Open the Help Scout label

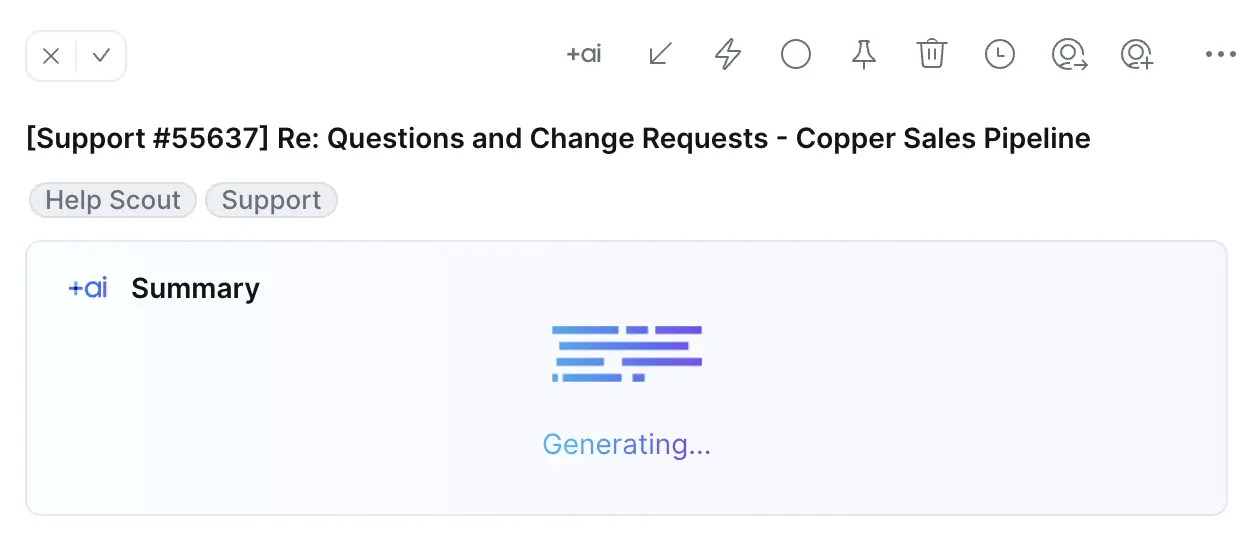point(113,200)
